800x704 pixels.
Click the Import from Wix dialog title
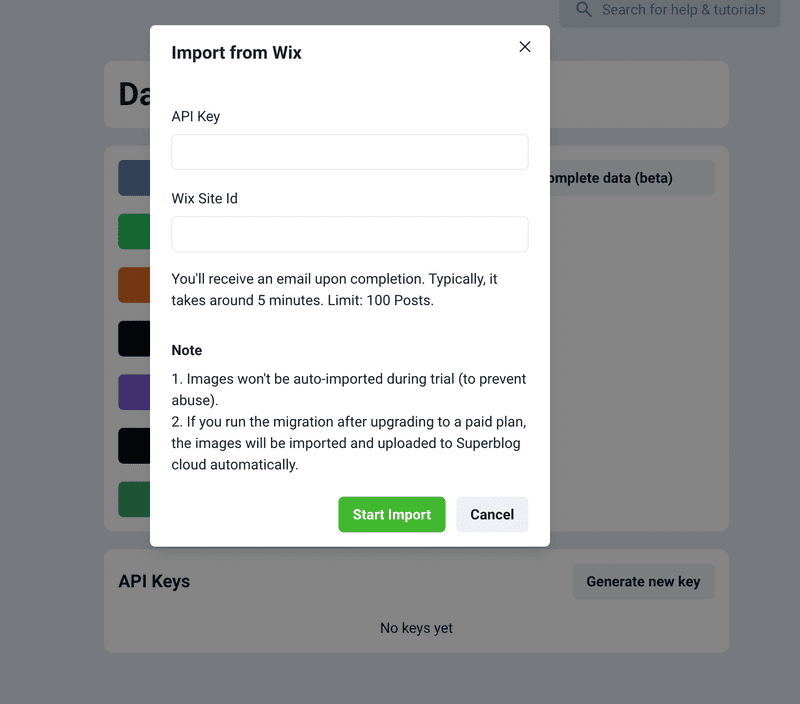tap(237, 53)
